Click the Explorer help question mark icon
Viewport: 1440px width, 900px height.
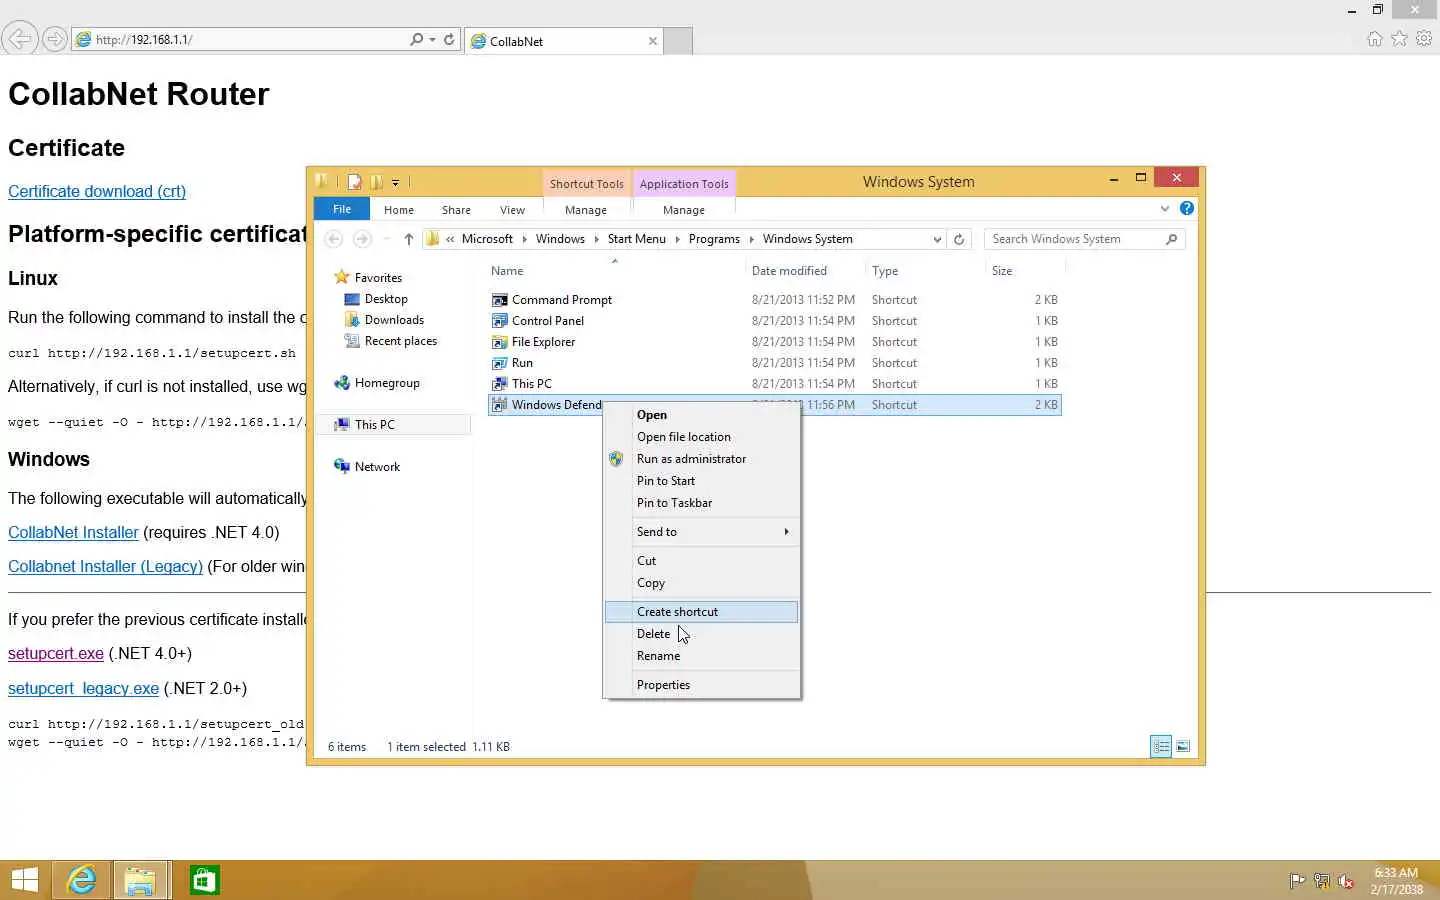coord(1187,209)
